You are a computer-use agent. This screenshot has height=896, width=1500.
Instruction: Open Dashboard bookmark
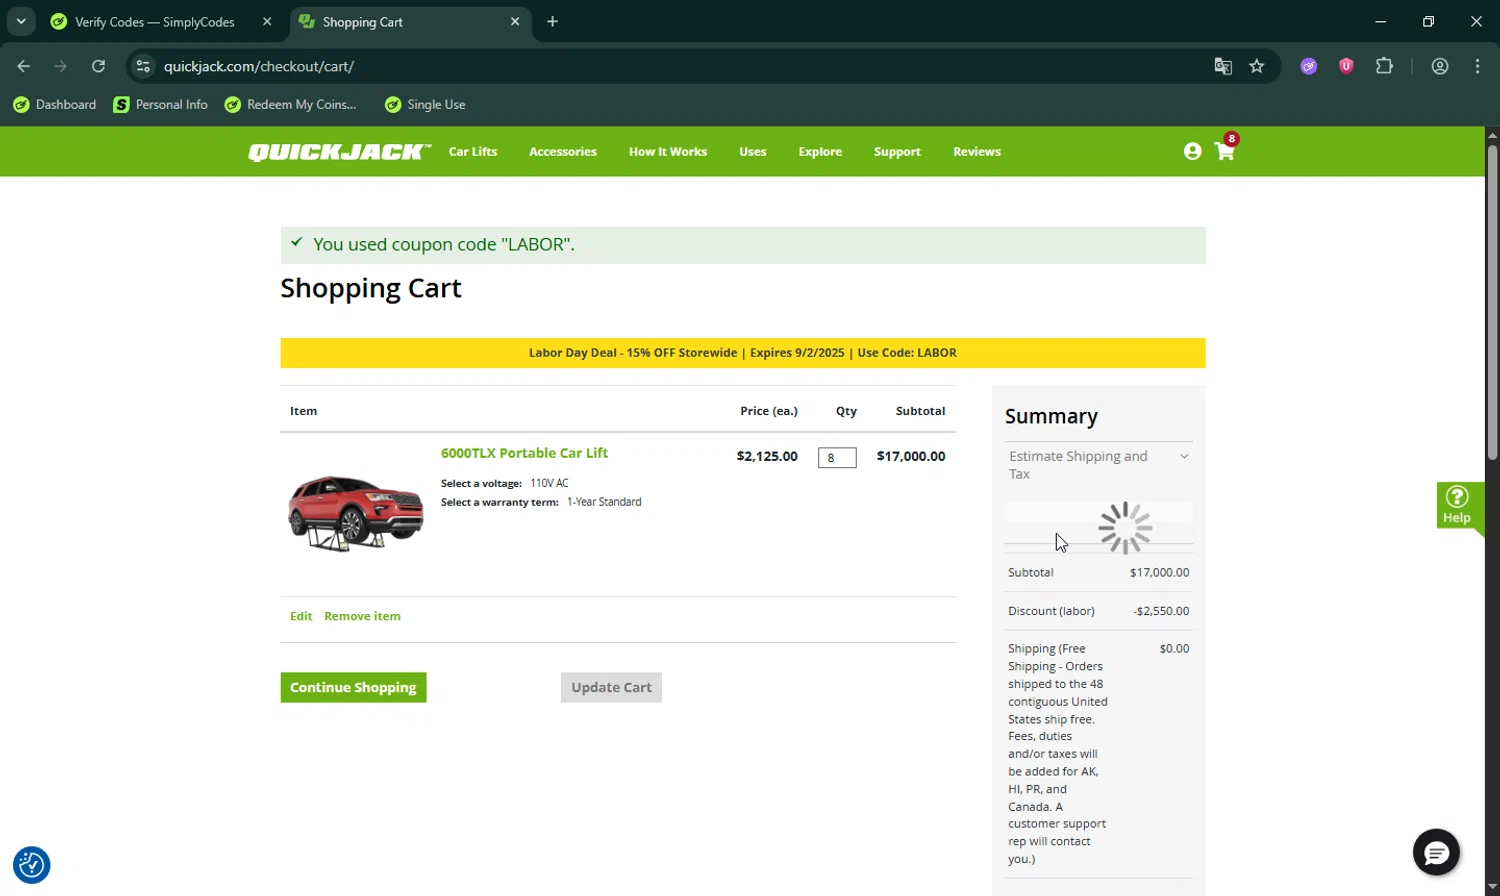55,104
